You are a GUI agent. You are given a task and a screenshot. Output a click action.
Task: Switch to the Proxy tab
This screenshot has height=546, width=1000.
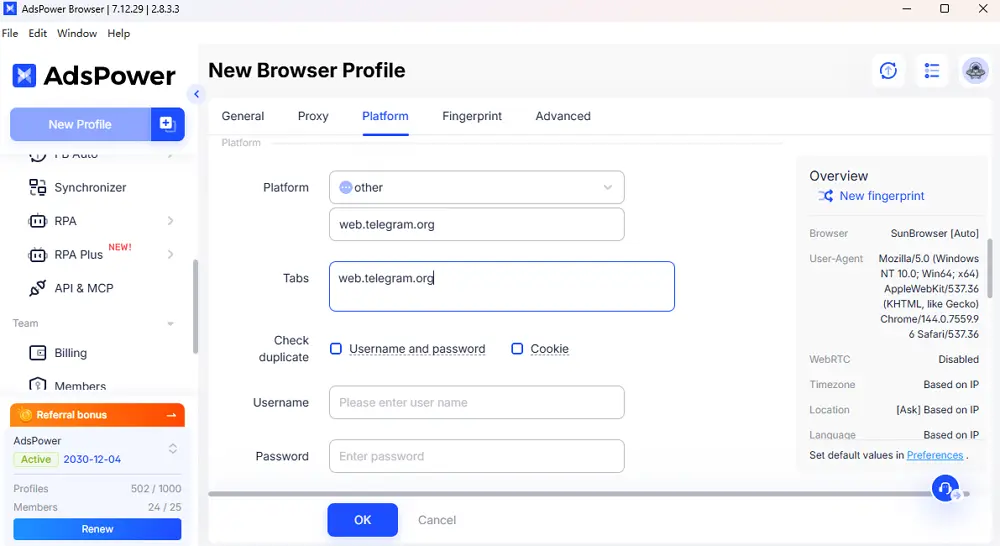point(313,116)
